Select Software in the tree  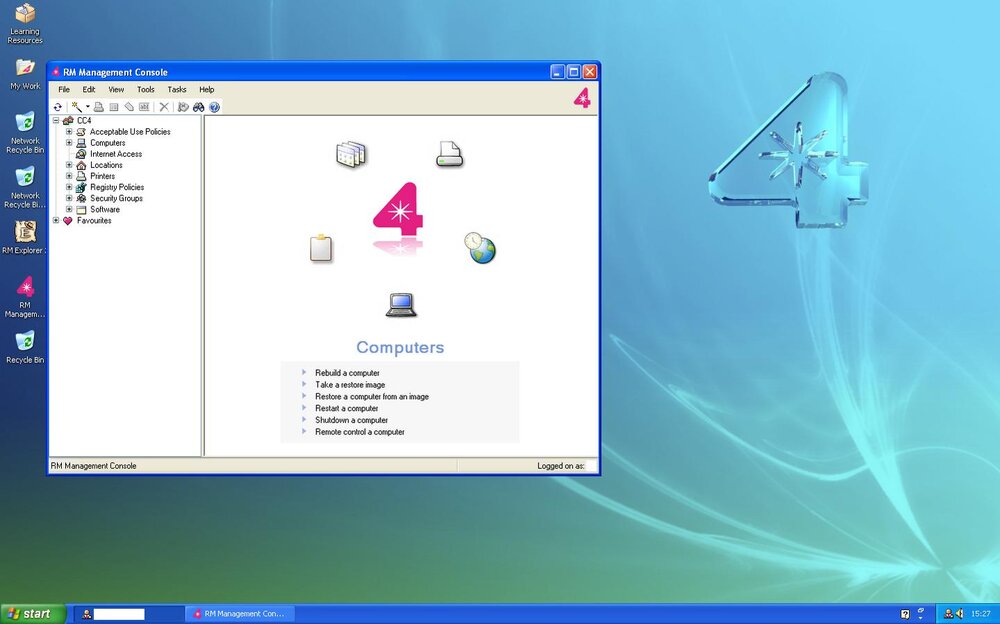click(105, 210)
